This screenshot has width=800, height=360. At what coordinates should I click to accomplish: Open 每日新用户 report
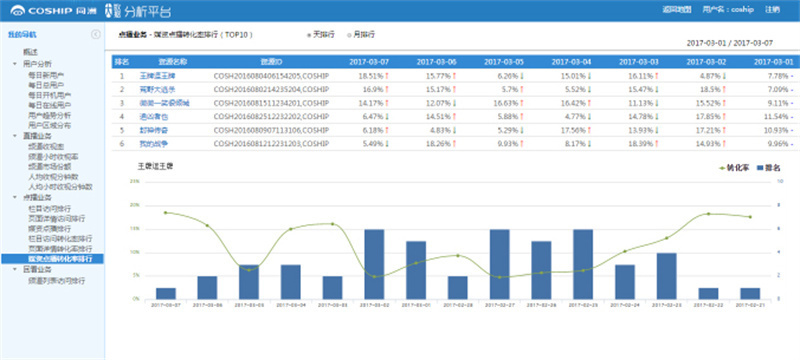(x=46, y=75)
